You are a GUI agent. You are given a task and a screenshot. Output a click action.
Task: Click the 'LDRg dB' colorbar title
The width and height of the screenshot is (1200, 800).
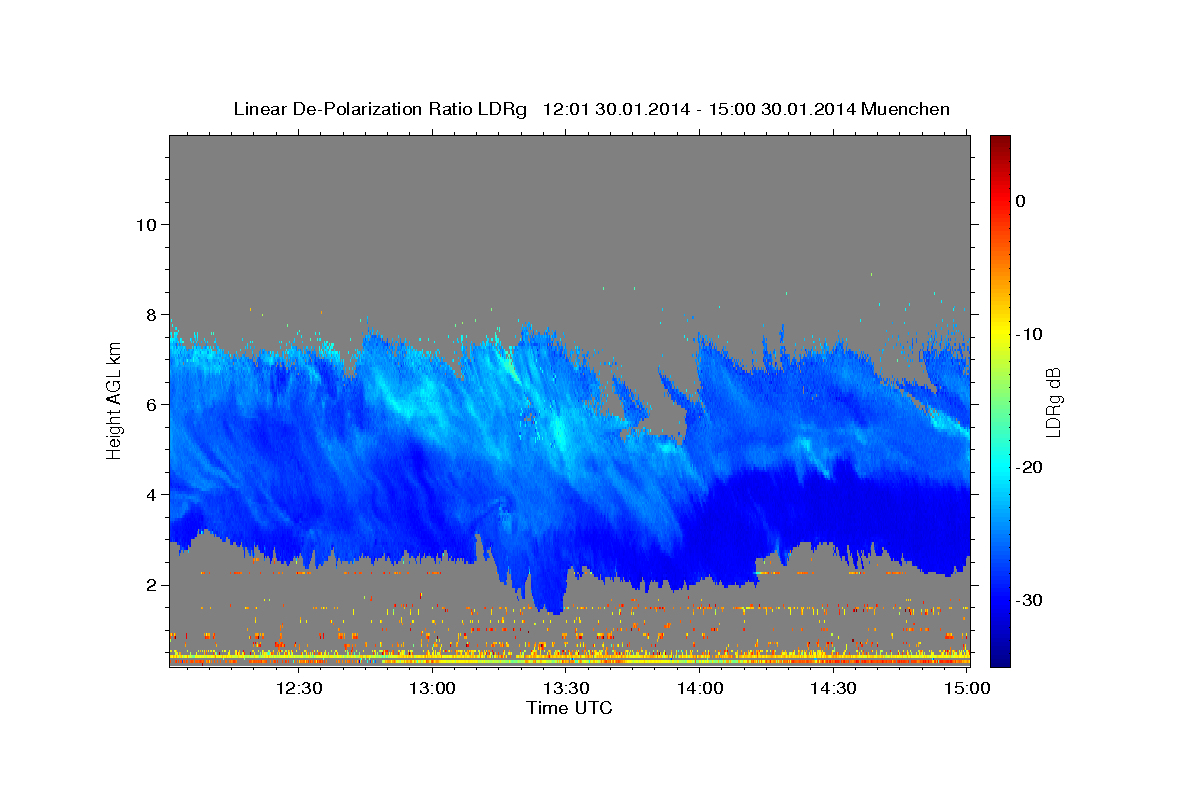tap(1053, 402)
